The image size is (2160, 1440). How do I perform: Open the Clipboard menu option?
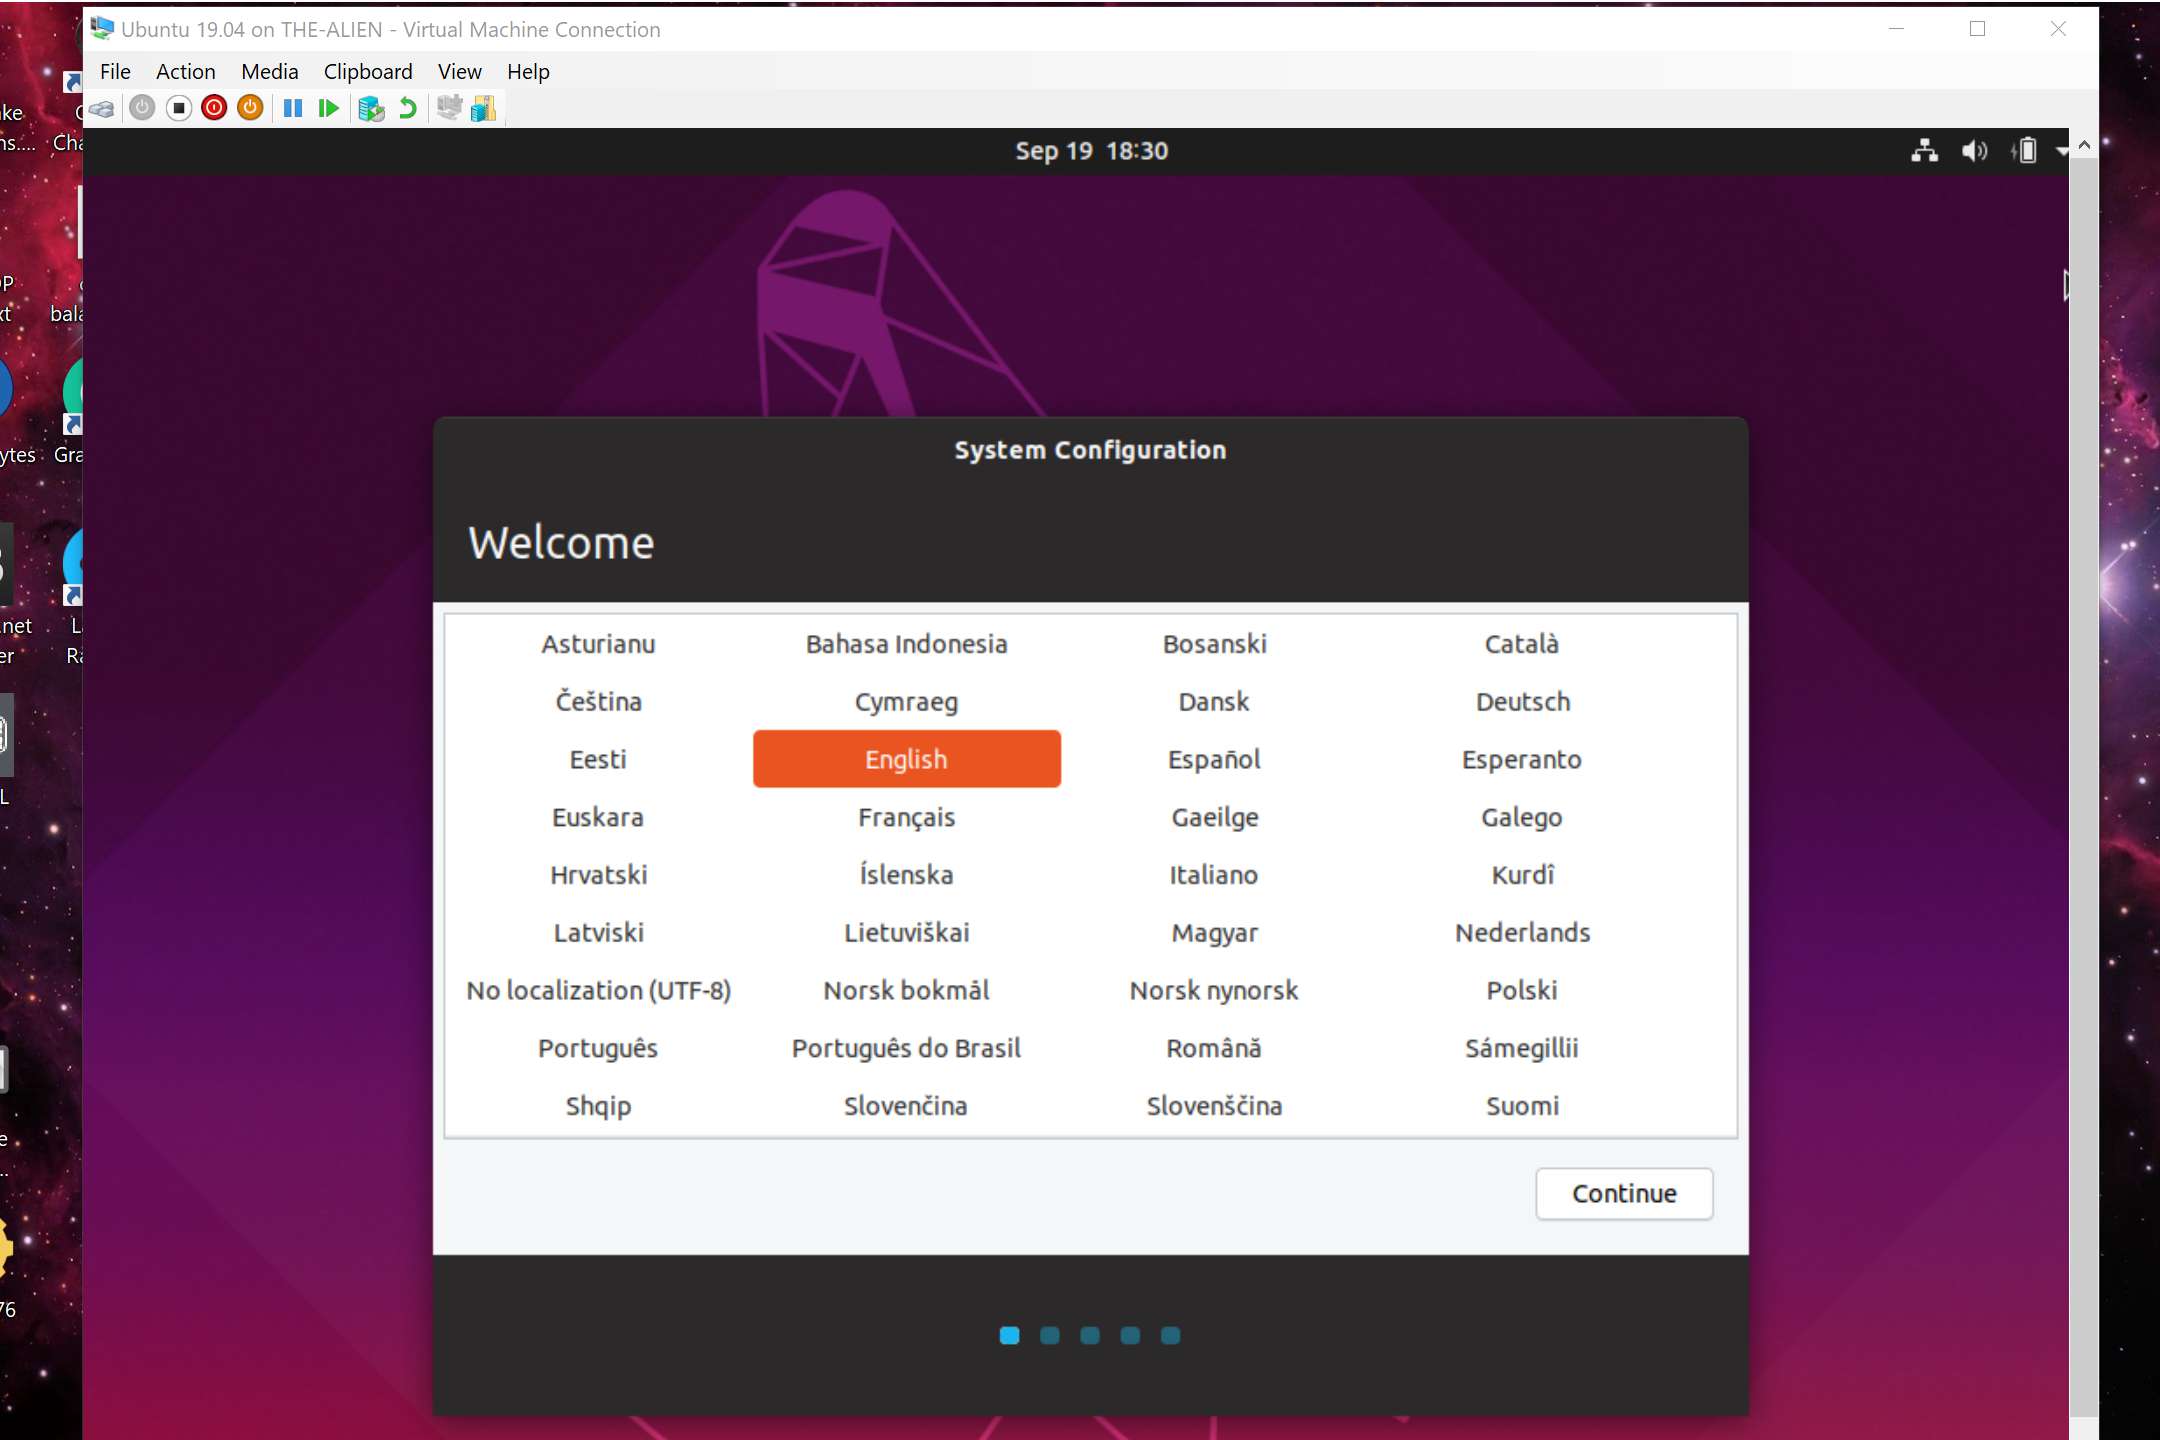click(x=365, y=69)
